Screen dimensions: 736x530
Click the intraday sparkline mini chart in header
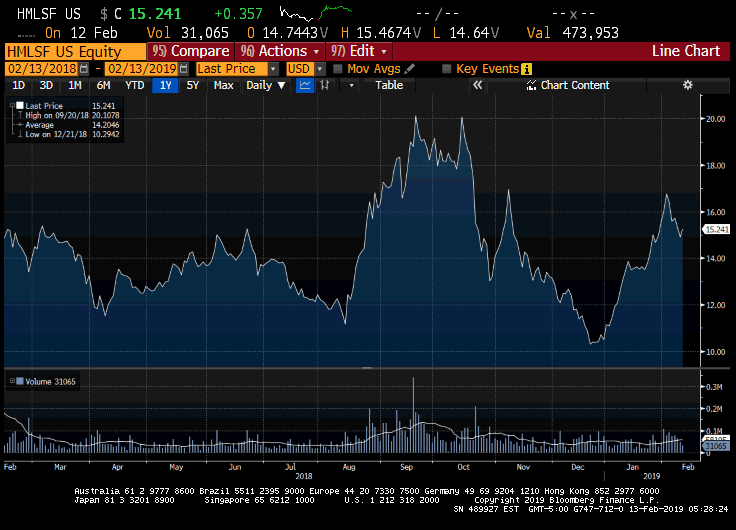point(315,13)
